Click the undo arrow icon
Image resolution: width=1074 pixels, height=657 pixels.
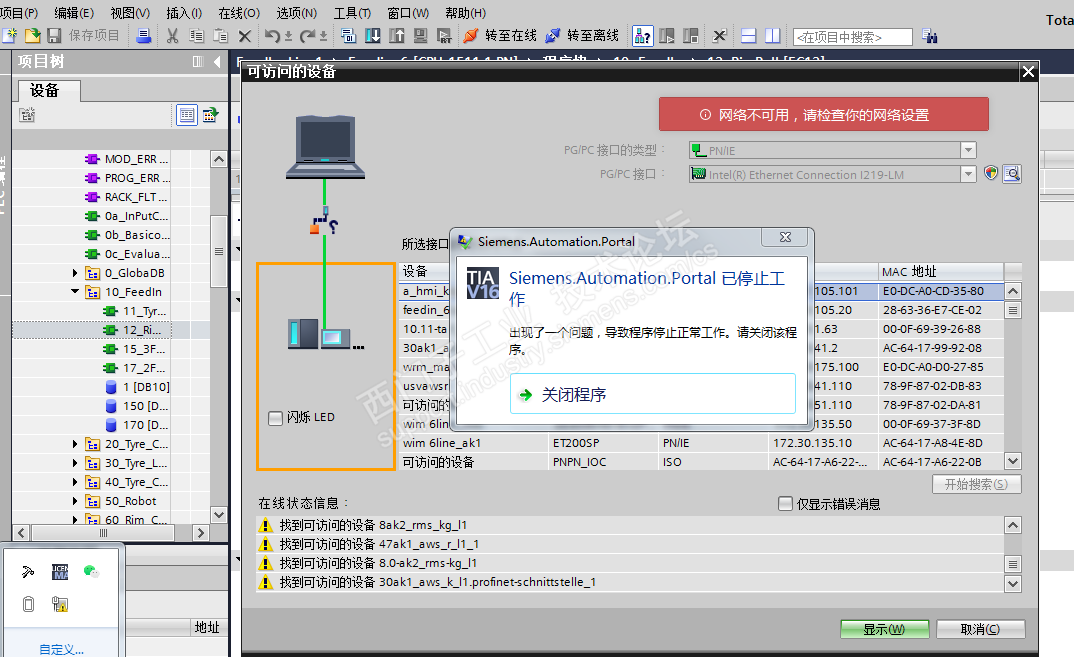pos(272,36)
